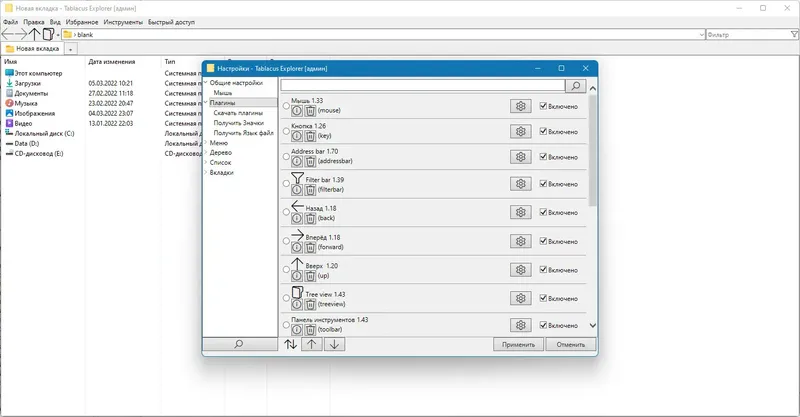
Task: Show info for Панель инструментов (toolbar) plugin
Action: click(x=297, y=330)
